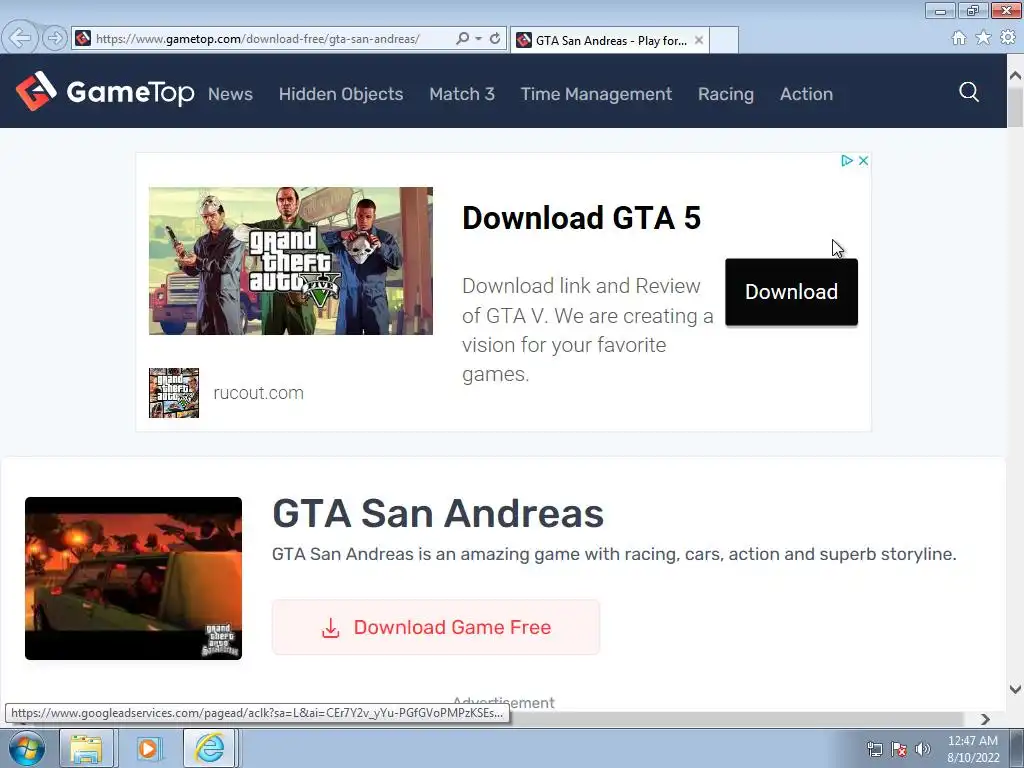Image resolution: width=1024 pixels, height=768 pixels.
Task: Open the Racing category
Action: pos(726,94)
